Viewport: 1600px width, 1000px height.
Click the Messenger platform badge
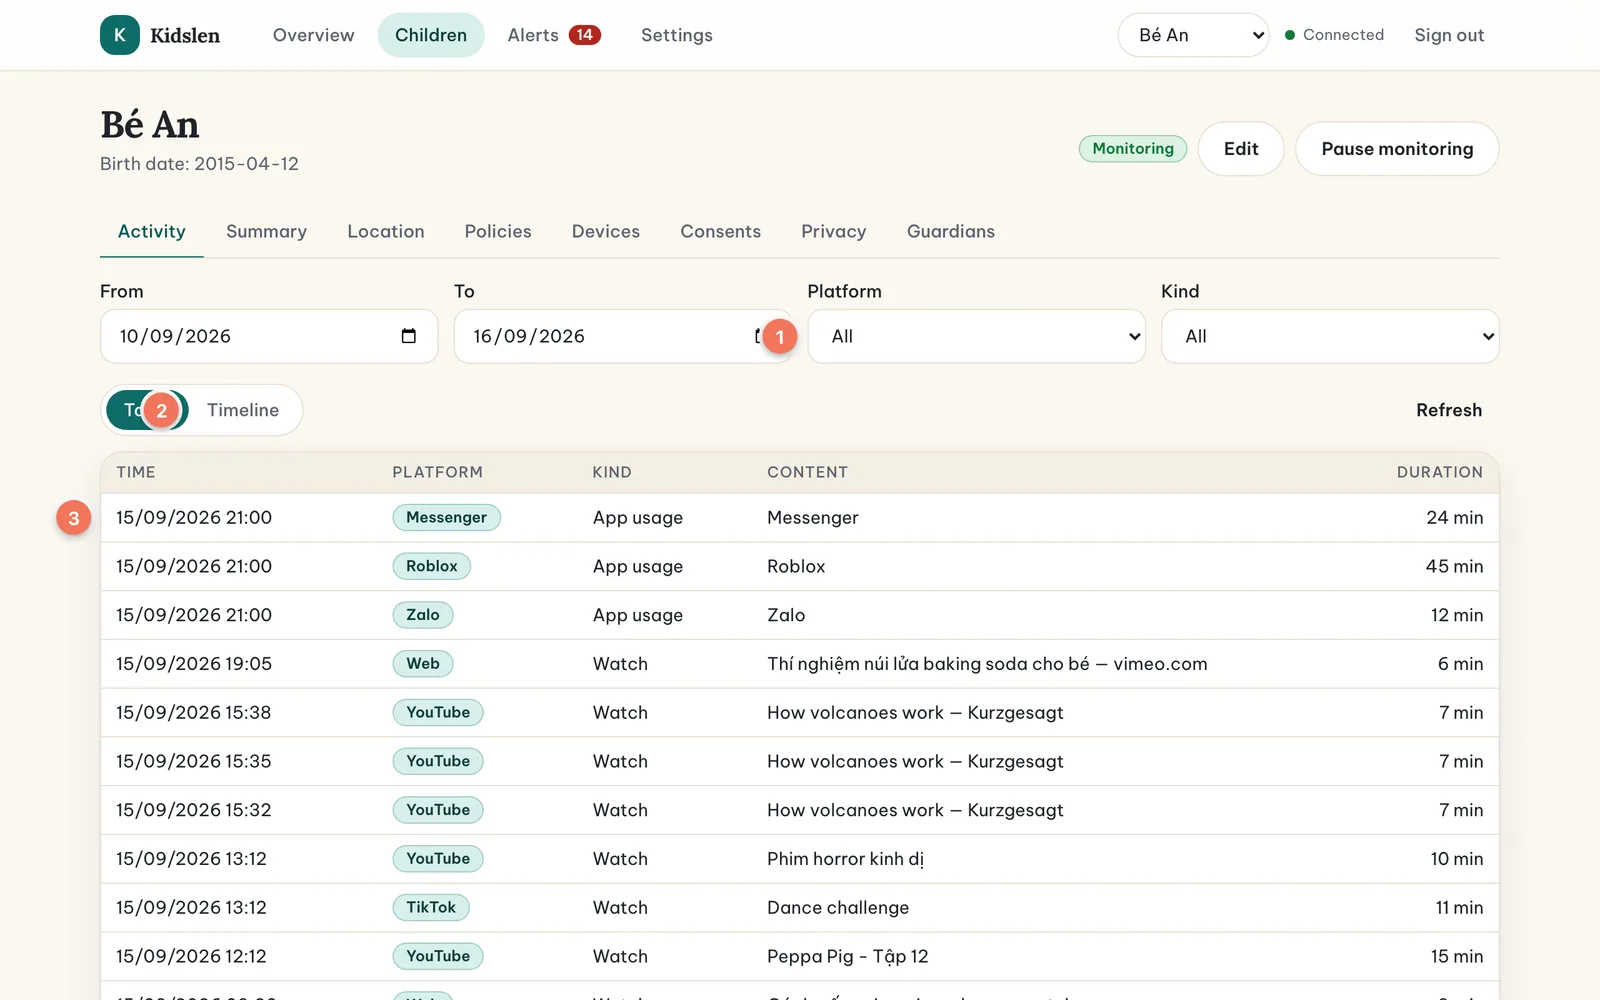(x=446, y=518)
